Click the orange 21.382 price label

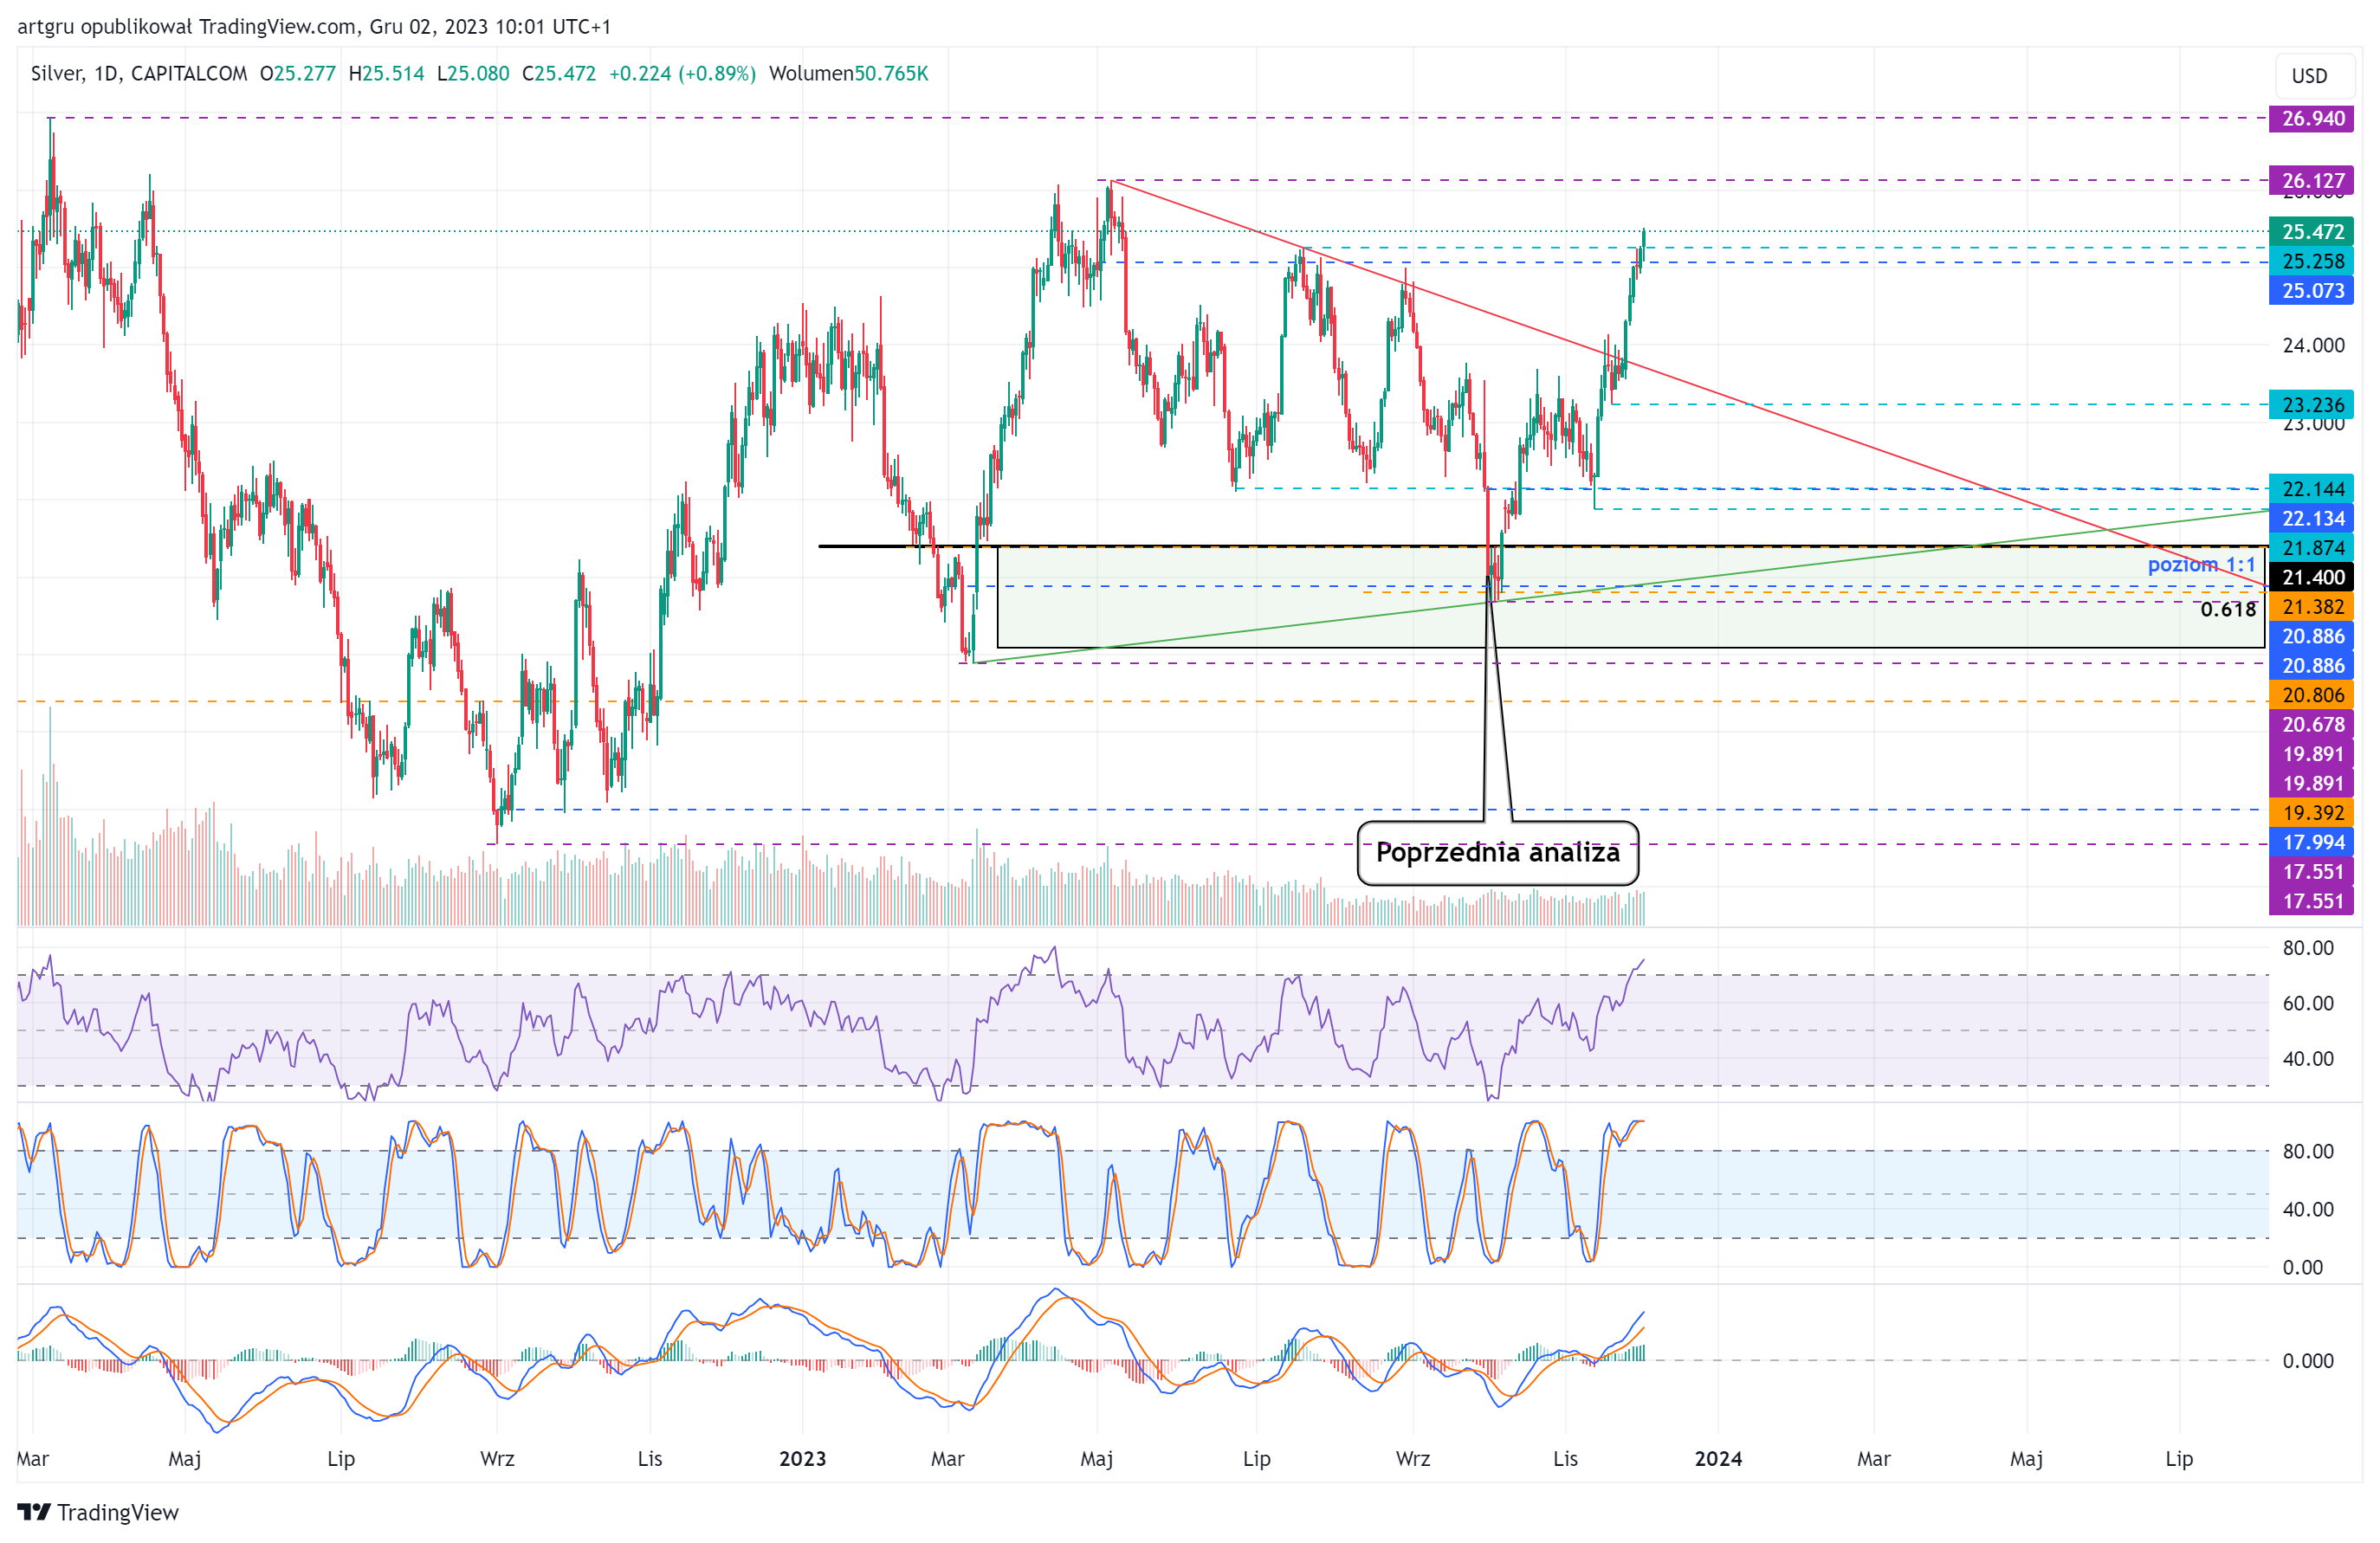tap(2312, 606)
